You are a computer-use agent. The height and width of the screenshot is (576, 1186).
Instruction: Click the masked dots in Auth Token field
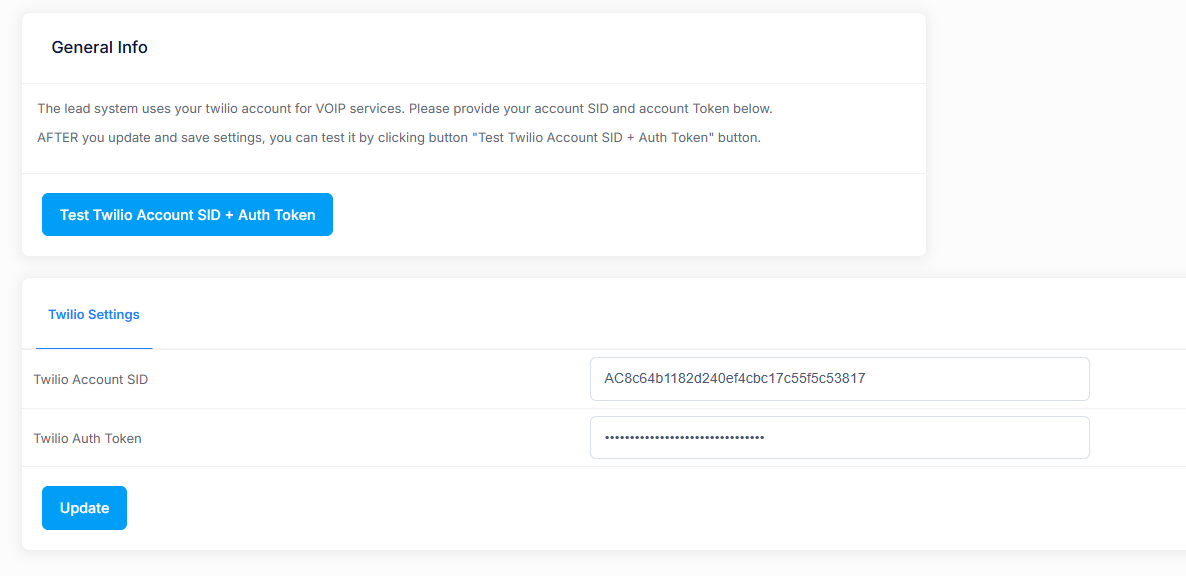(x=684, y=438)
